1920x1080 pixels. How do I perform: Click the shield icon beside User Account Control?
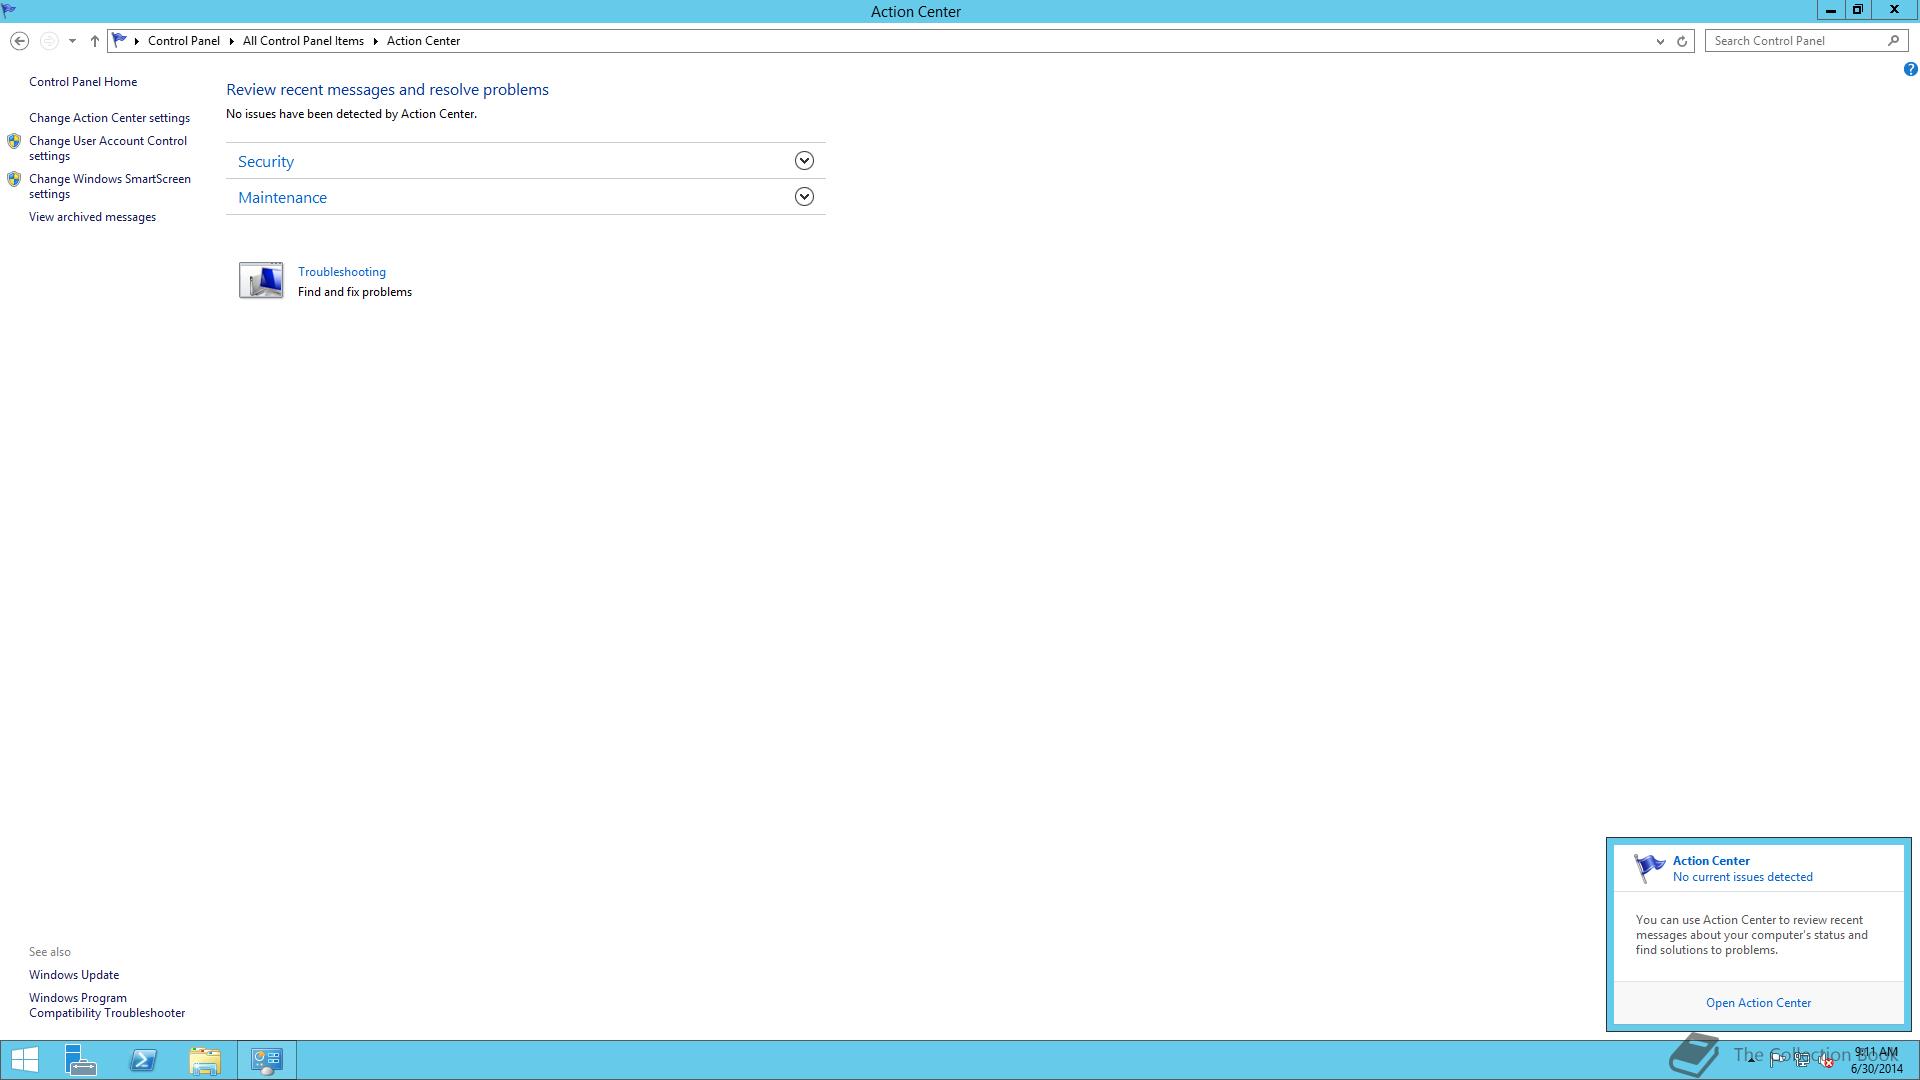click(14, 141)
